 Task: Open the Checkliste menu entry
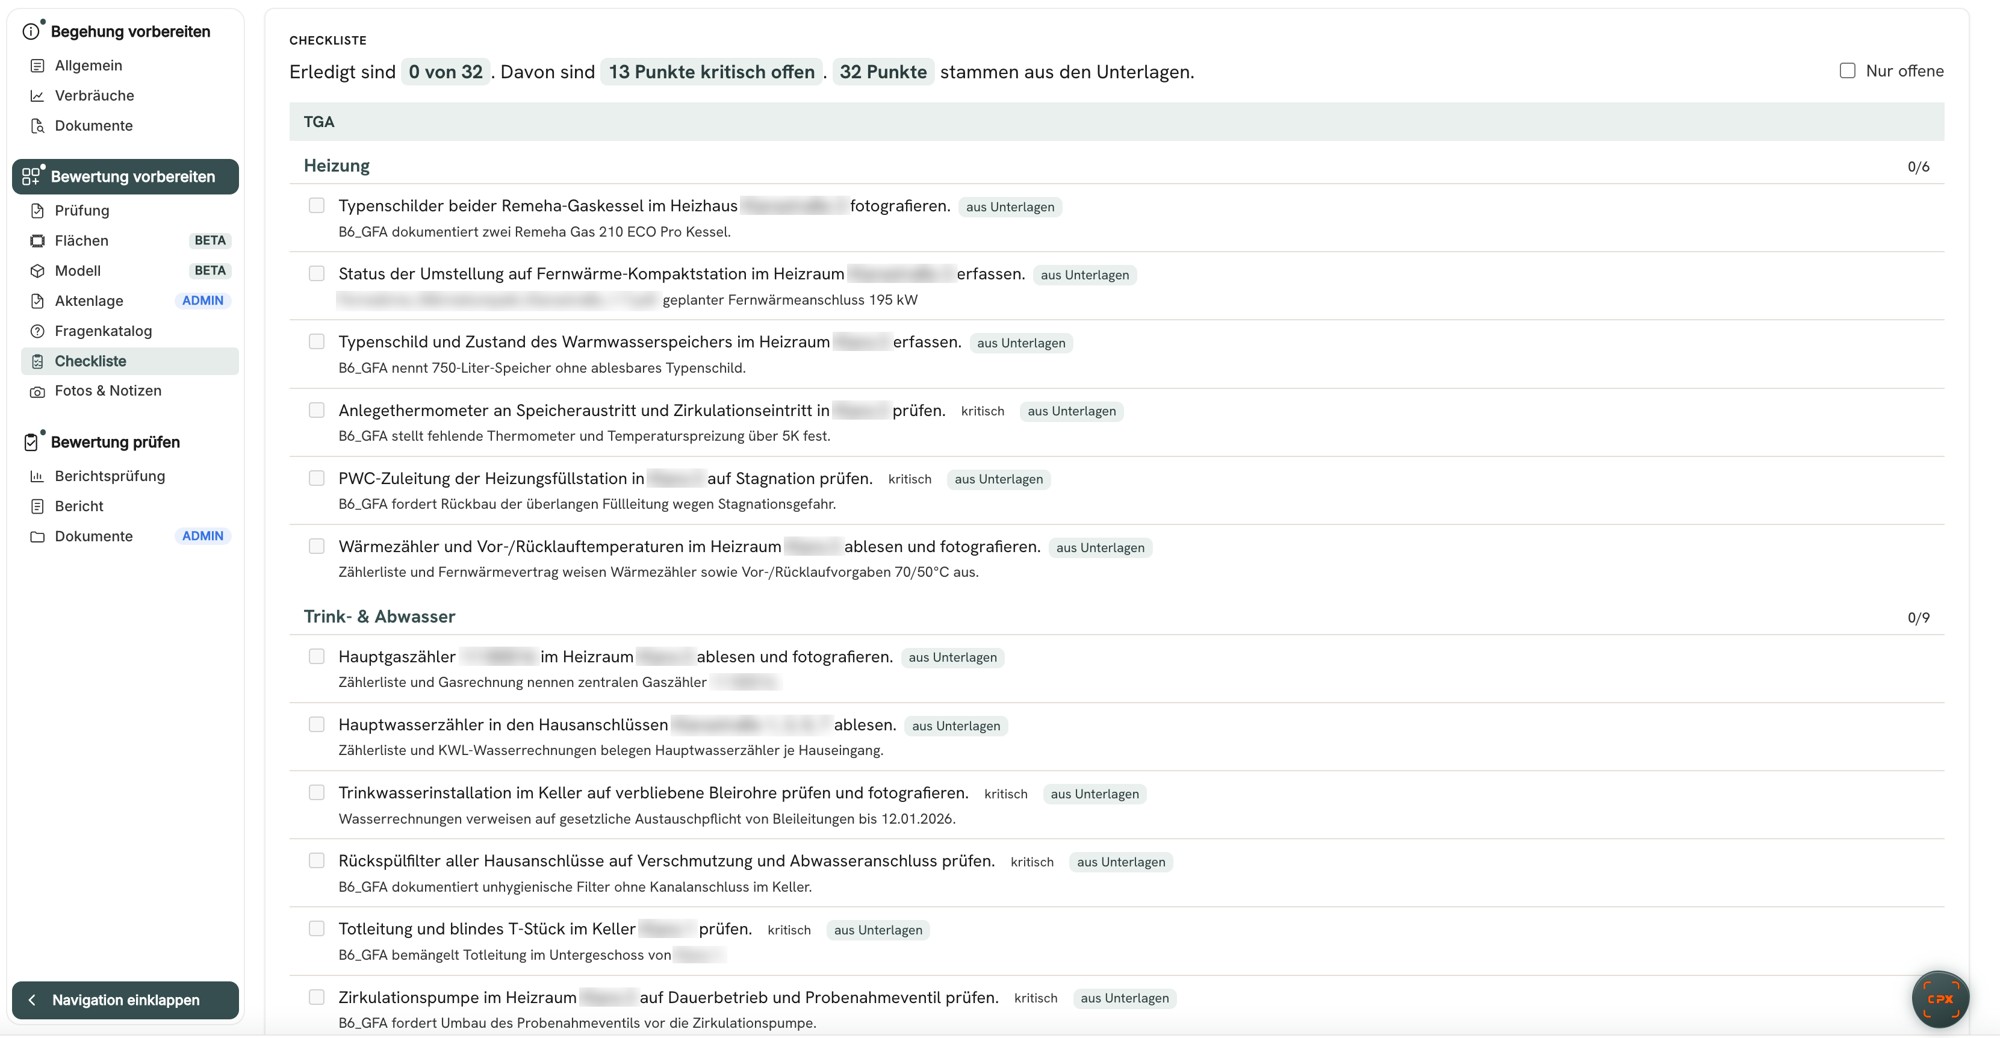(130, 361)
